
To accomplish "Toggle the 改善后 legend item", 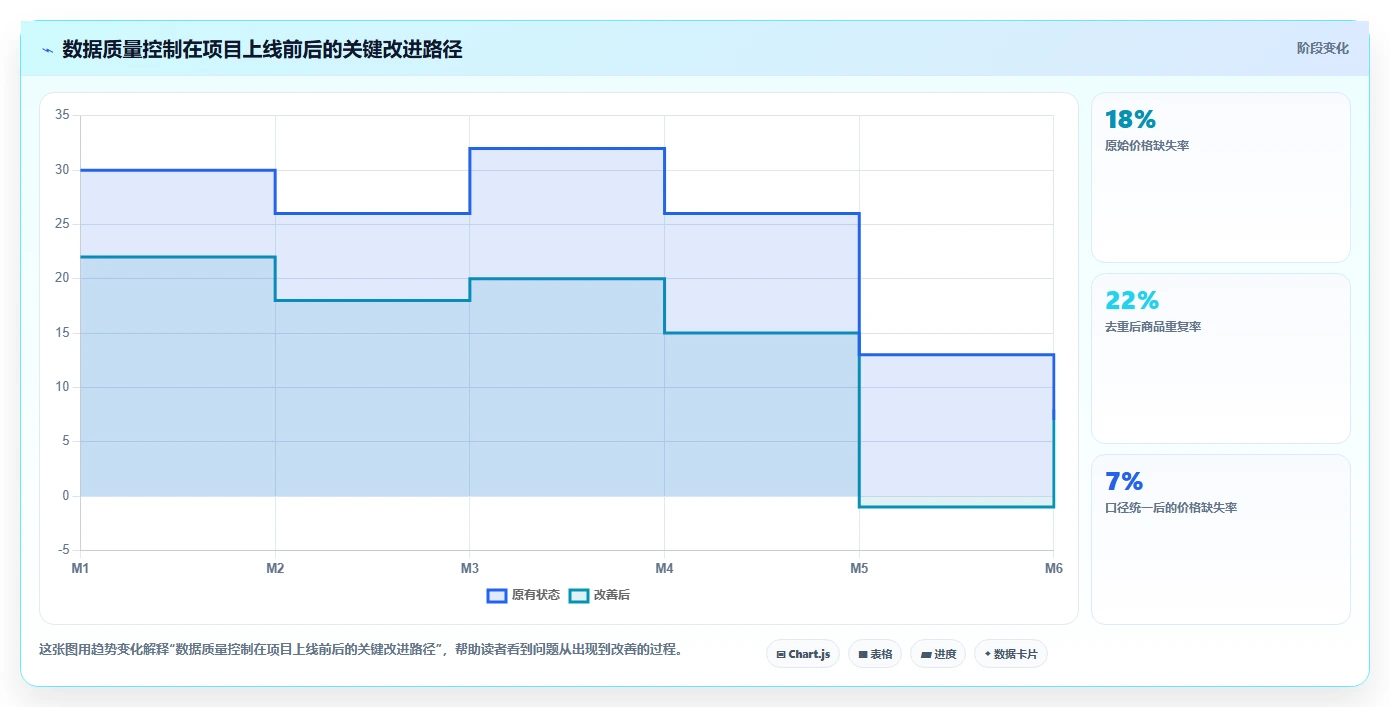I will (x=599, y=595).
